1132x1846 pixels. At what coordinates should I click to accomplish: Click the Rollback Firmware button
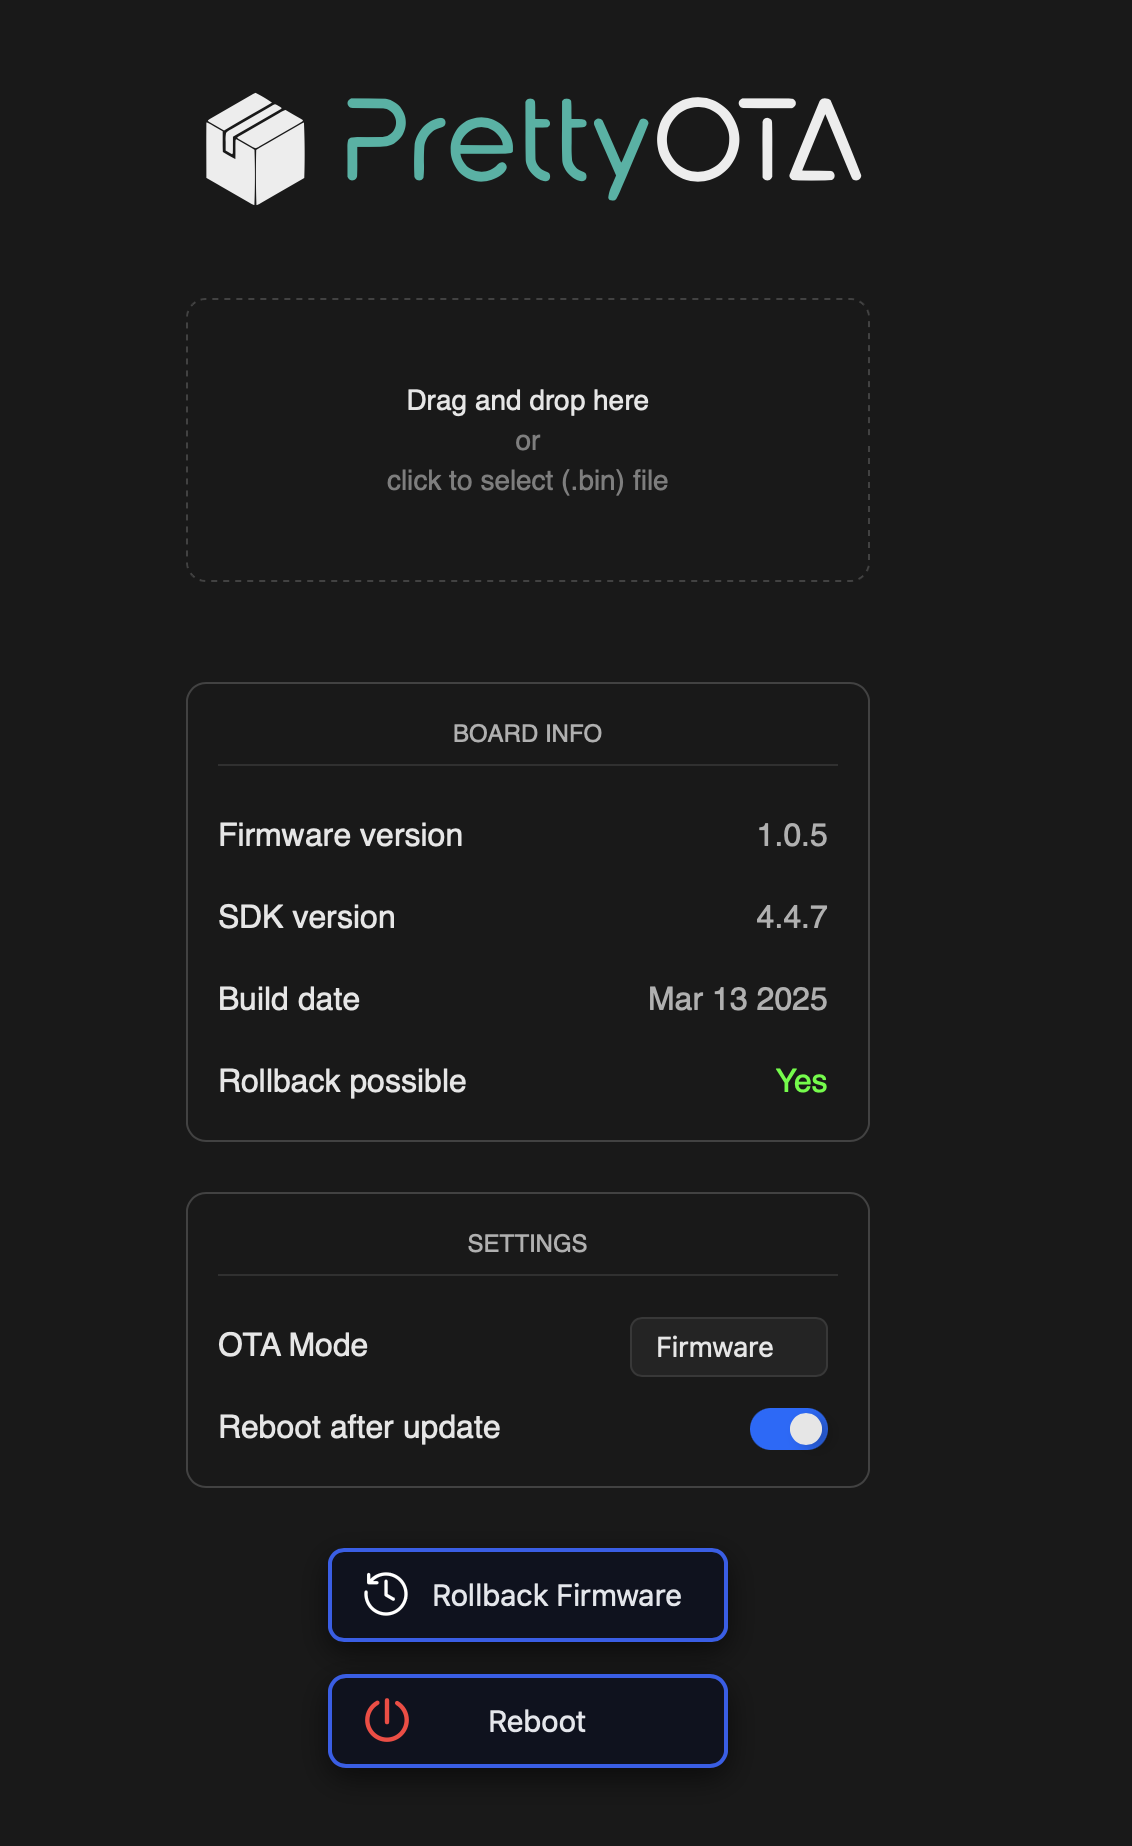tap(528, 1595)
